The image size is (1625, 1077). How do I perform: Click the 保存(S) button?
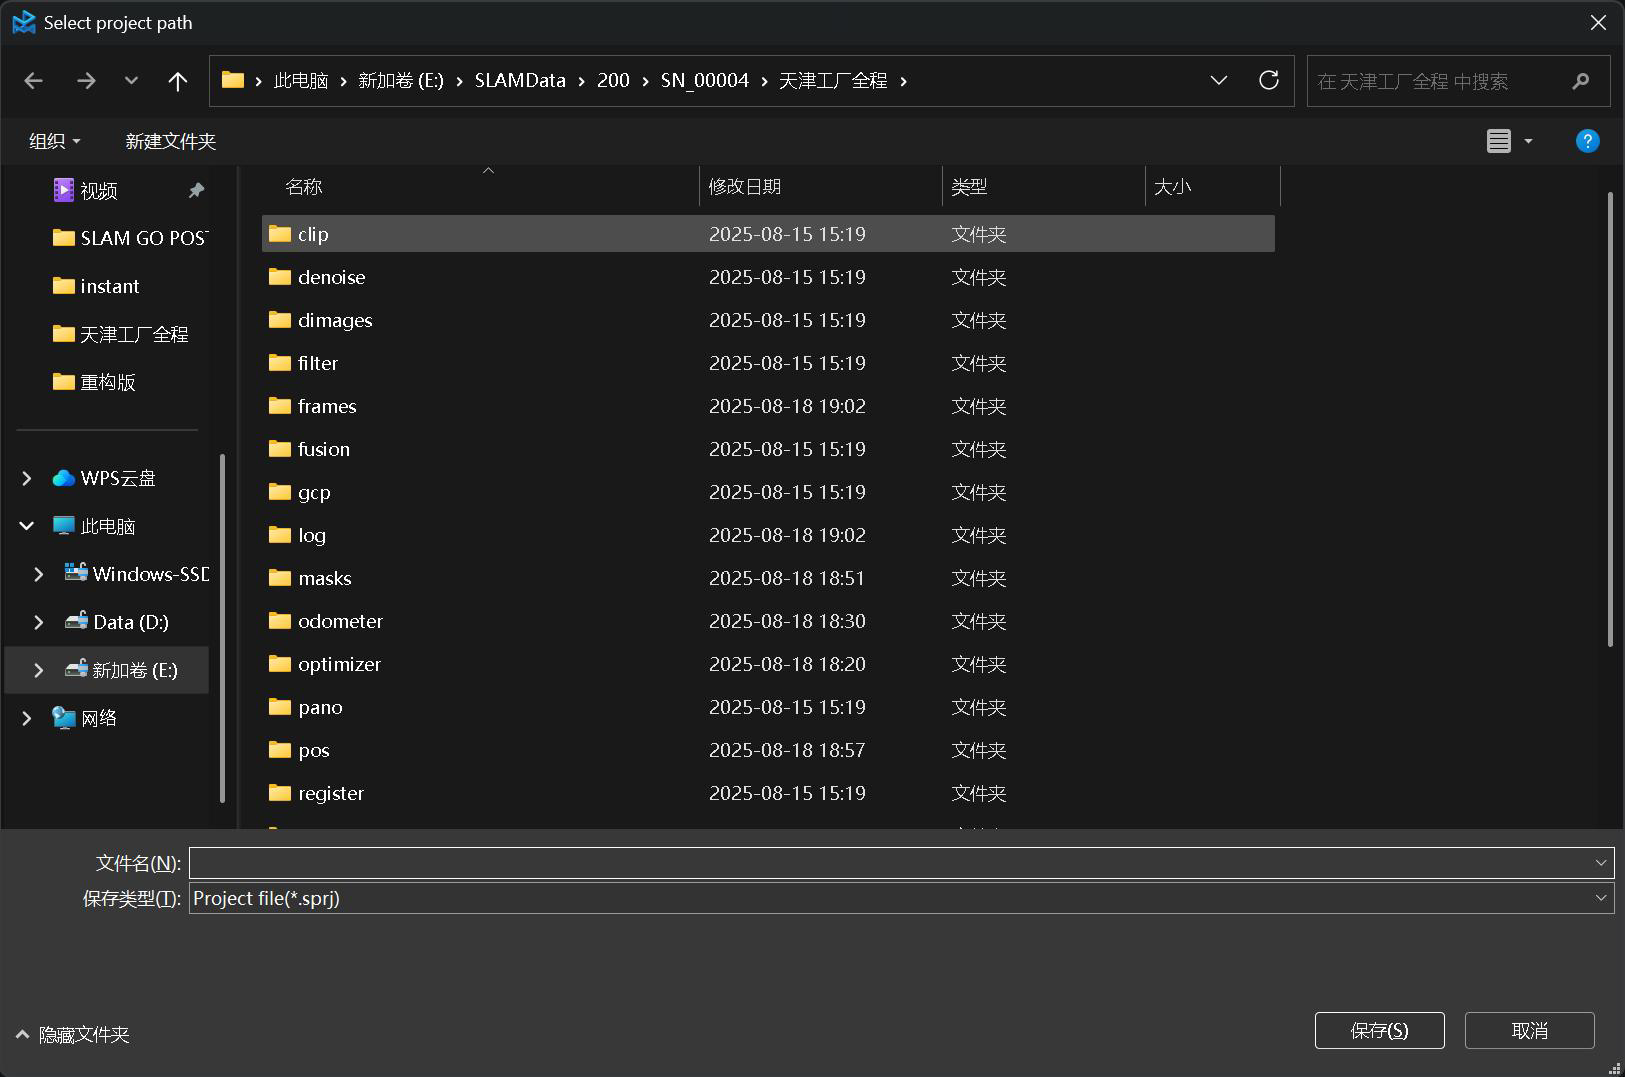tap(1380, 1031)
